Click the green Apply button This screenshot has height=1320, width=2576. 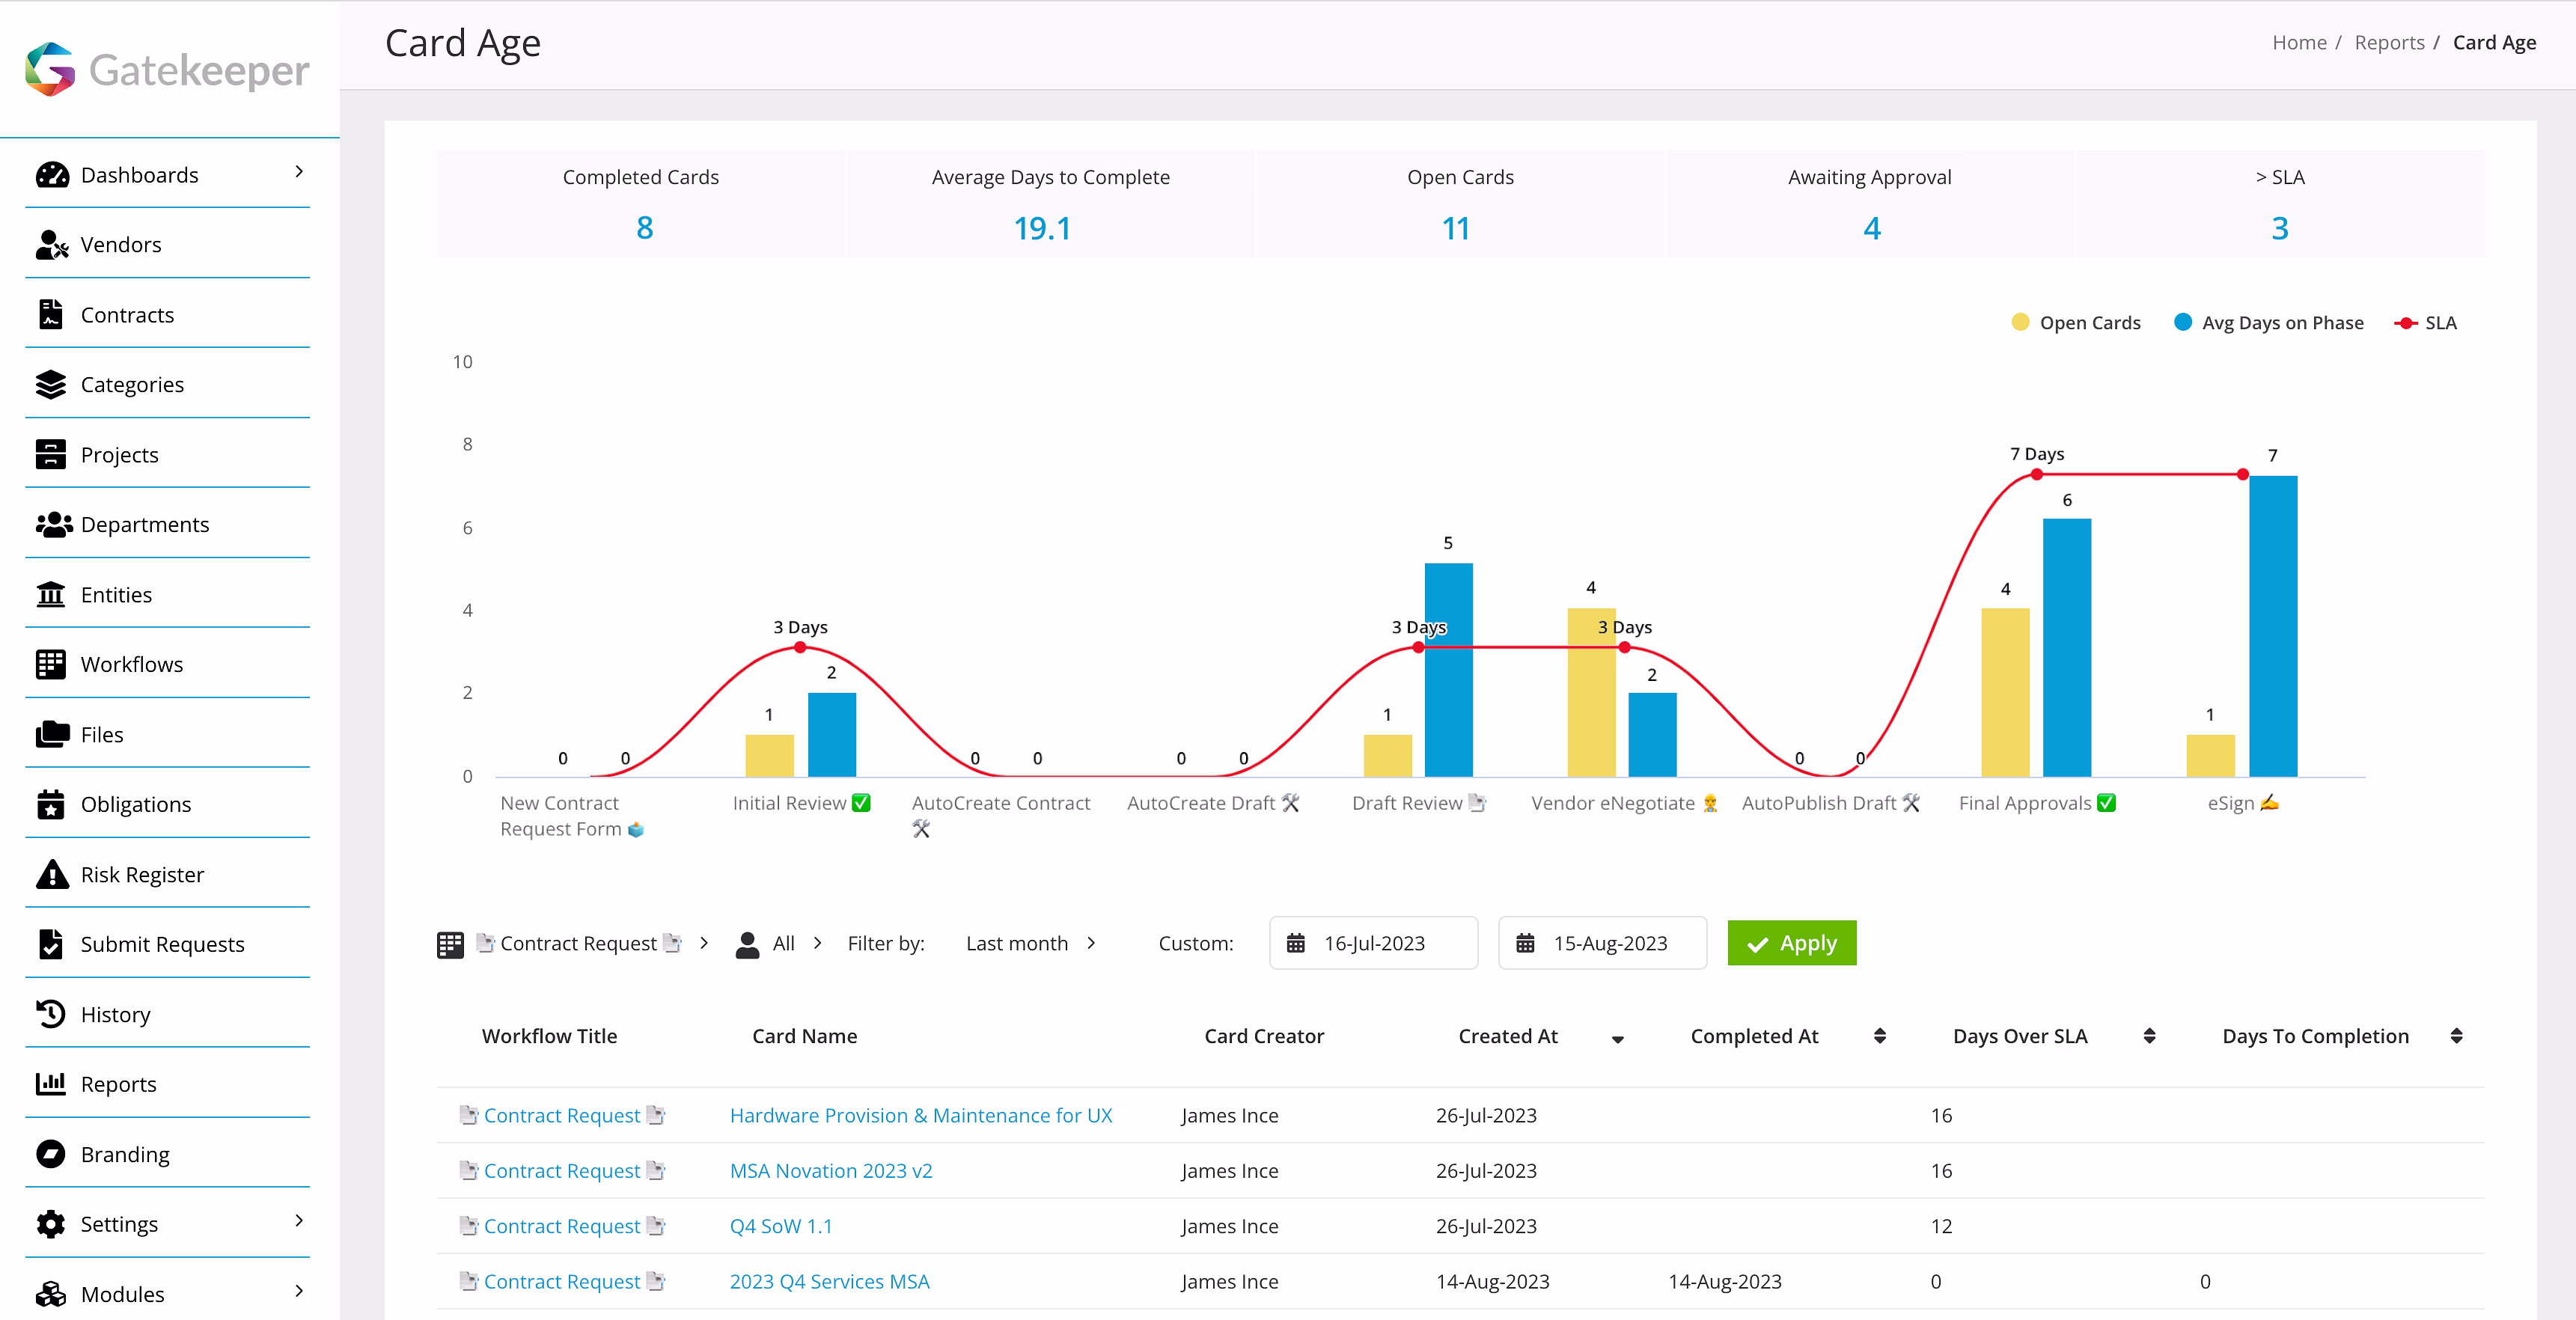pos(1791,943)
